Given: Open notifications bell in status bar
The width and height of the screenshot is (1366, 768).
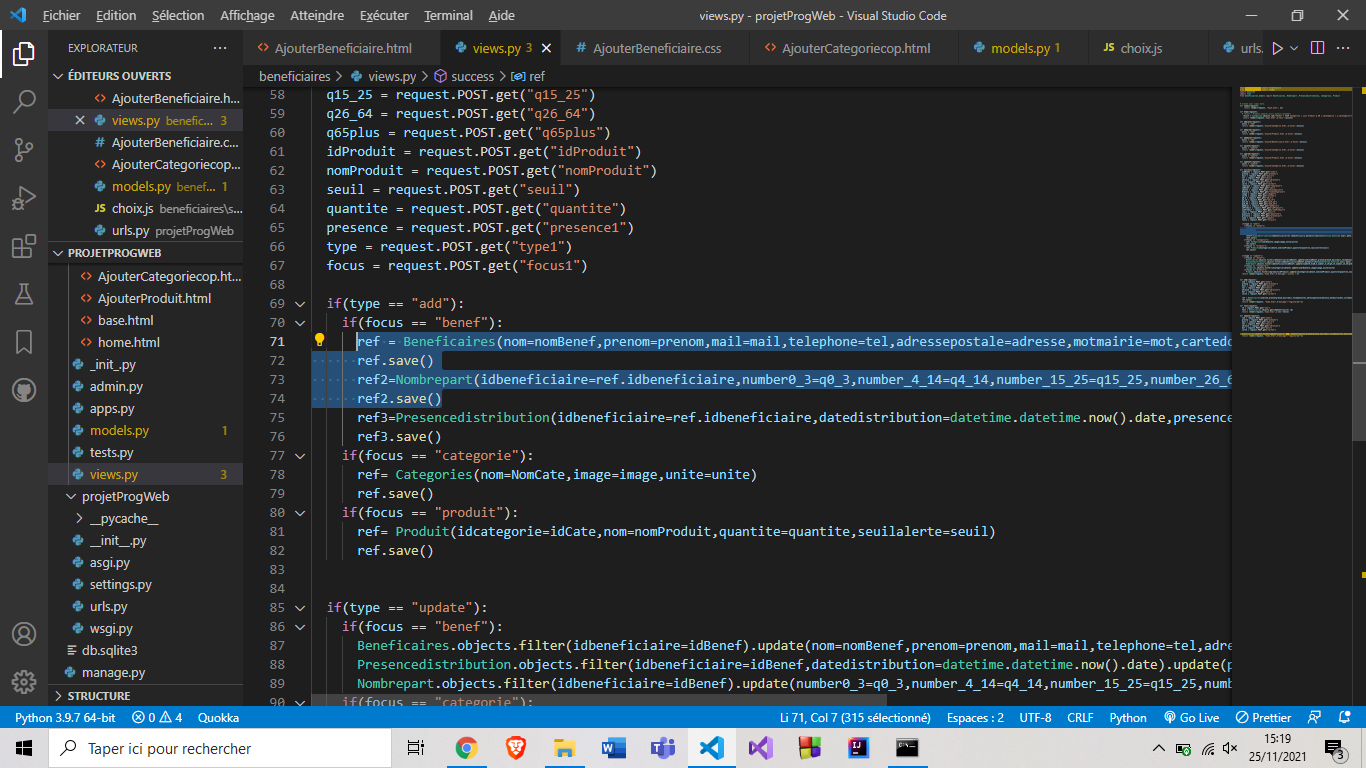Looking at the screenshot, I should pos(1343,717).
